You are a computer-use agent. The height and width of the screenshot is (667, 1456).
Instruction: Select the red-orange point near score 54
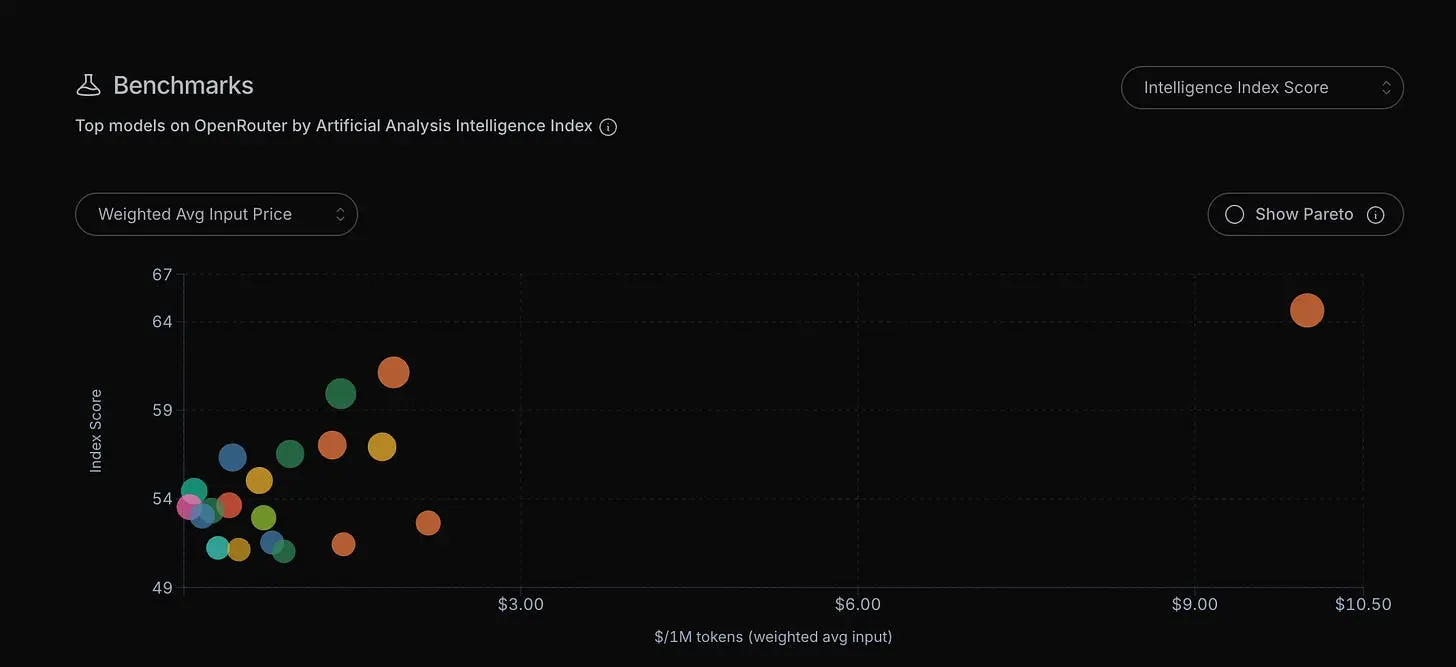(x=229, y=505)
